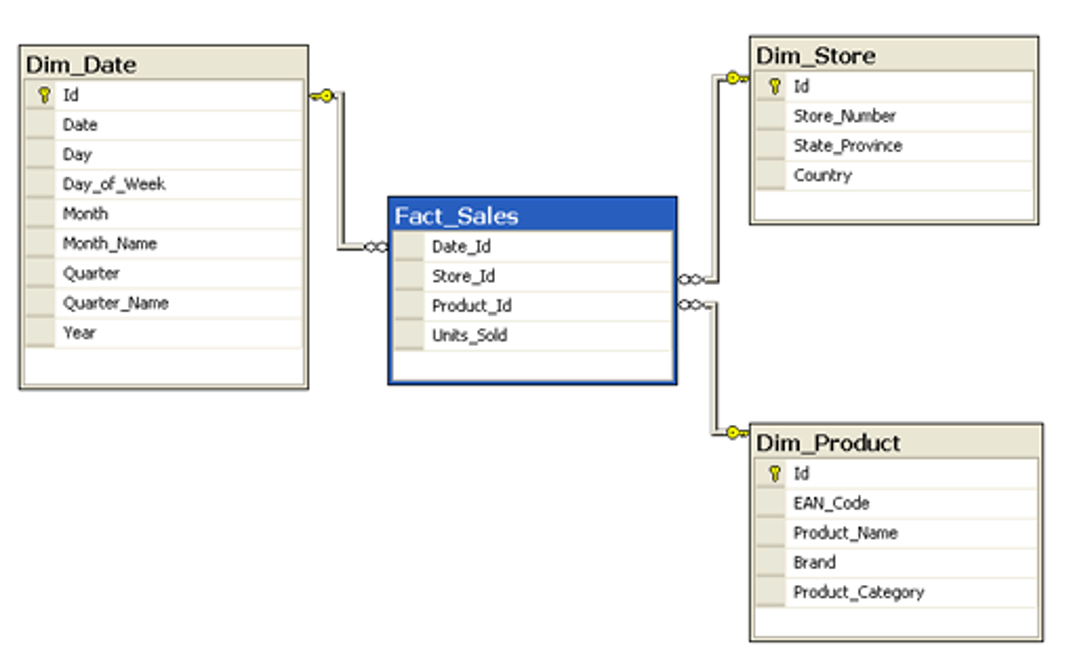Click the infinity connector beside Product_Id

[690, 304]
